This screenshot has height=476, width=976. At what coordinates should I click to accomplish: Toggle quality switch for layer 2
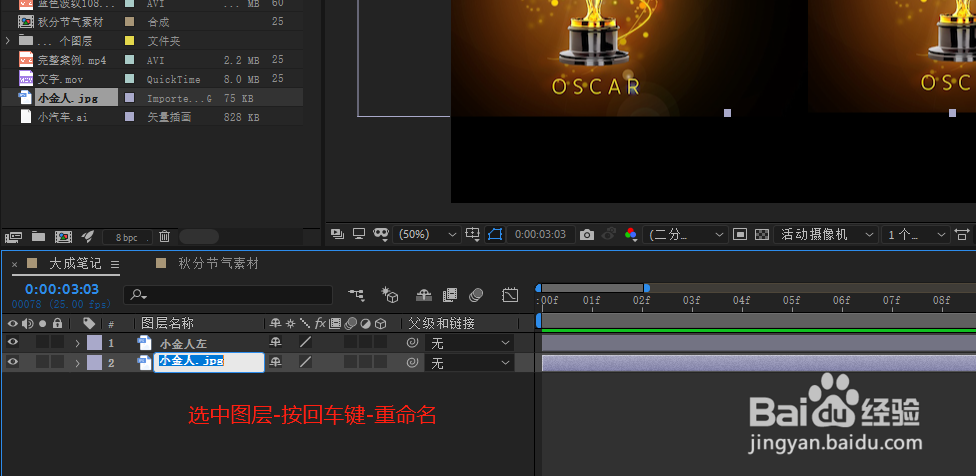tap(305, 362)
